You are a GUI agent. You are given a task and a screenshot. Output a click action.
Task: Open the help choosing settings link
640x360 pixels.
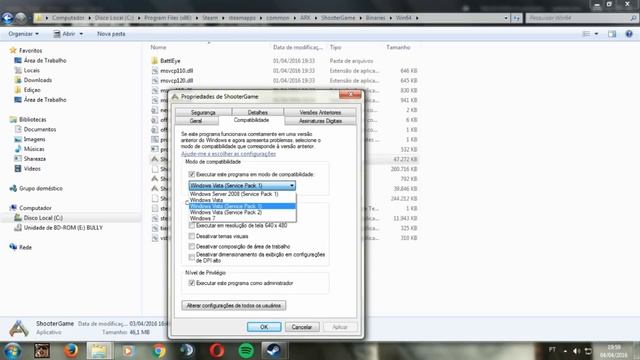click(229, 154)
